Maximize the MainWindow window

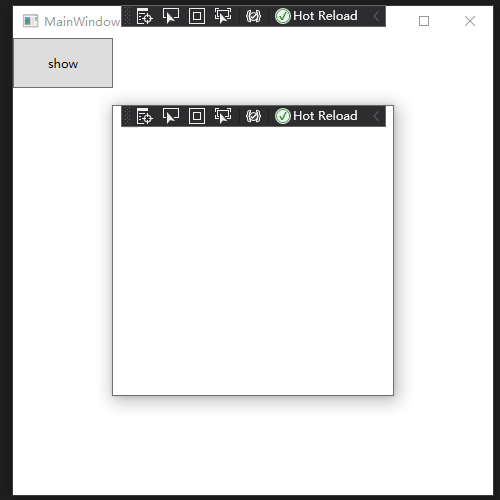point(424,21)
